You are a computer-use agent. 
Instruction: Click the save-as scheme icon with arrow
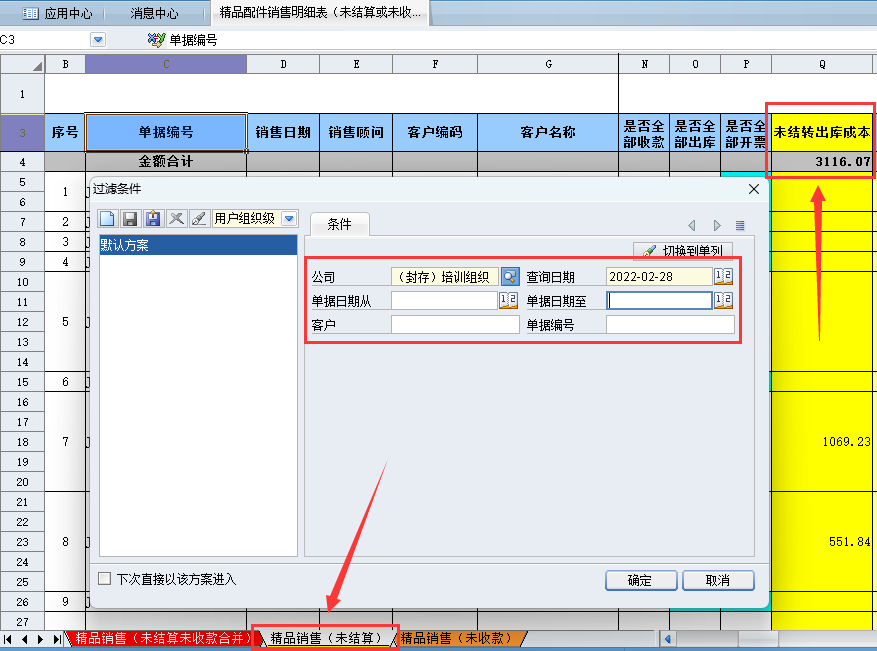pos(153,218)
